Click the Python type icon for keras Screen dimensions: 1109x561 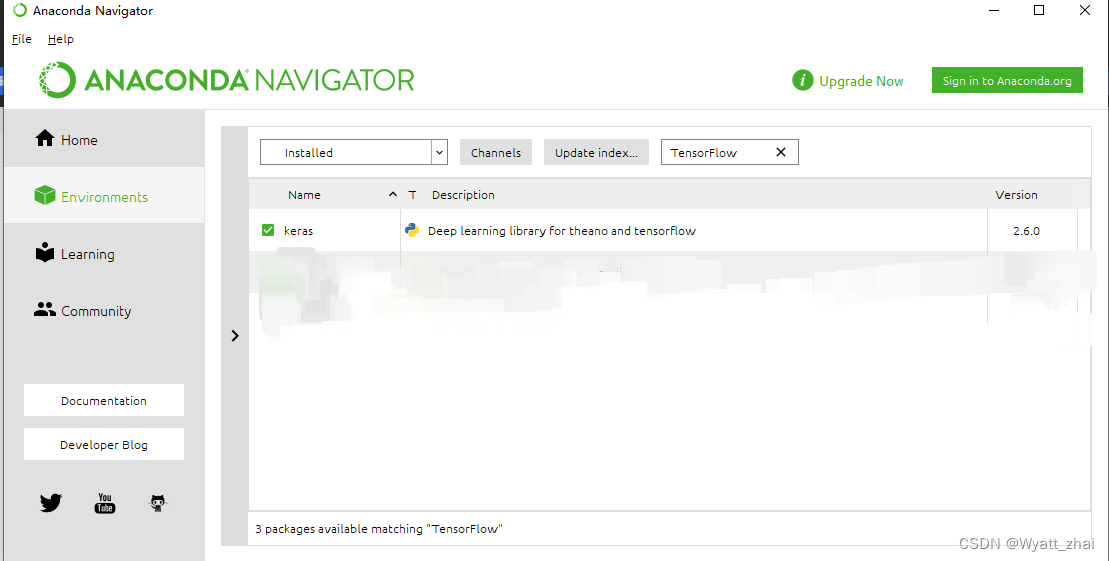tap(412, 230)
